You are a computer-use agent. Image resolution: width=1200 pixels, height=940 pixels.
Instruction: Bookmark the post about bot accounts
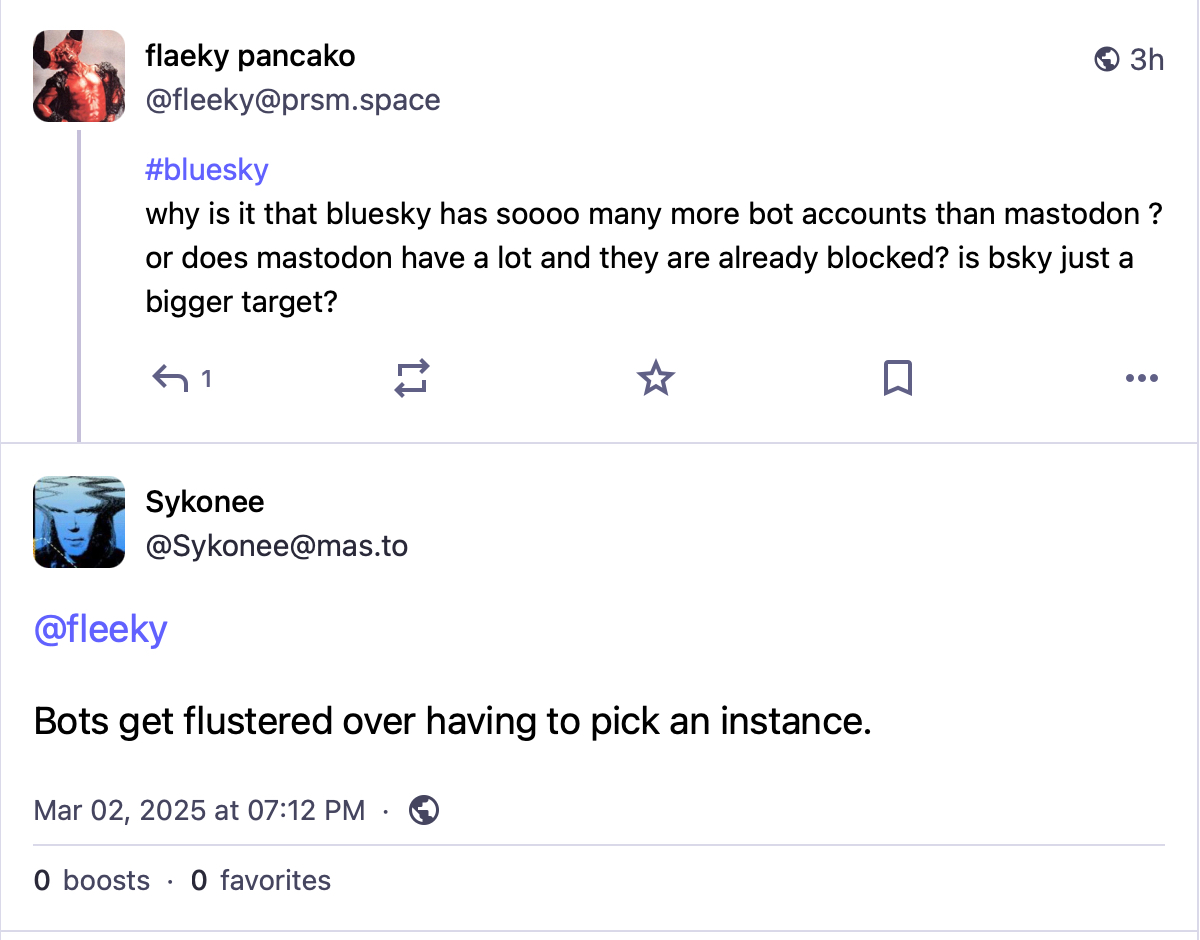[x=897, y=379]
